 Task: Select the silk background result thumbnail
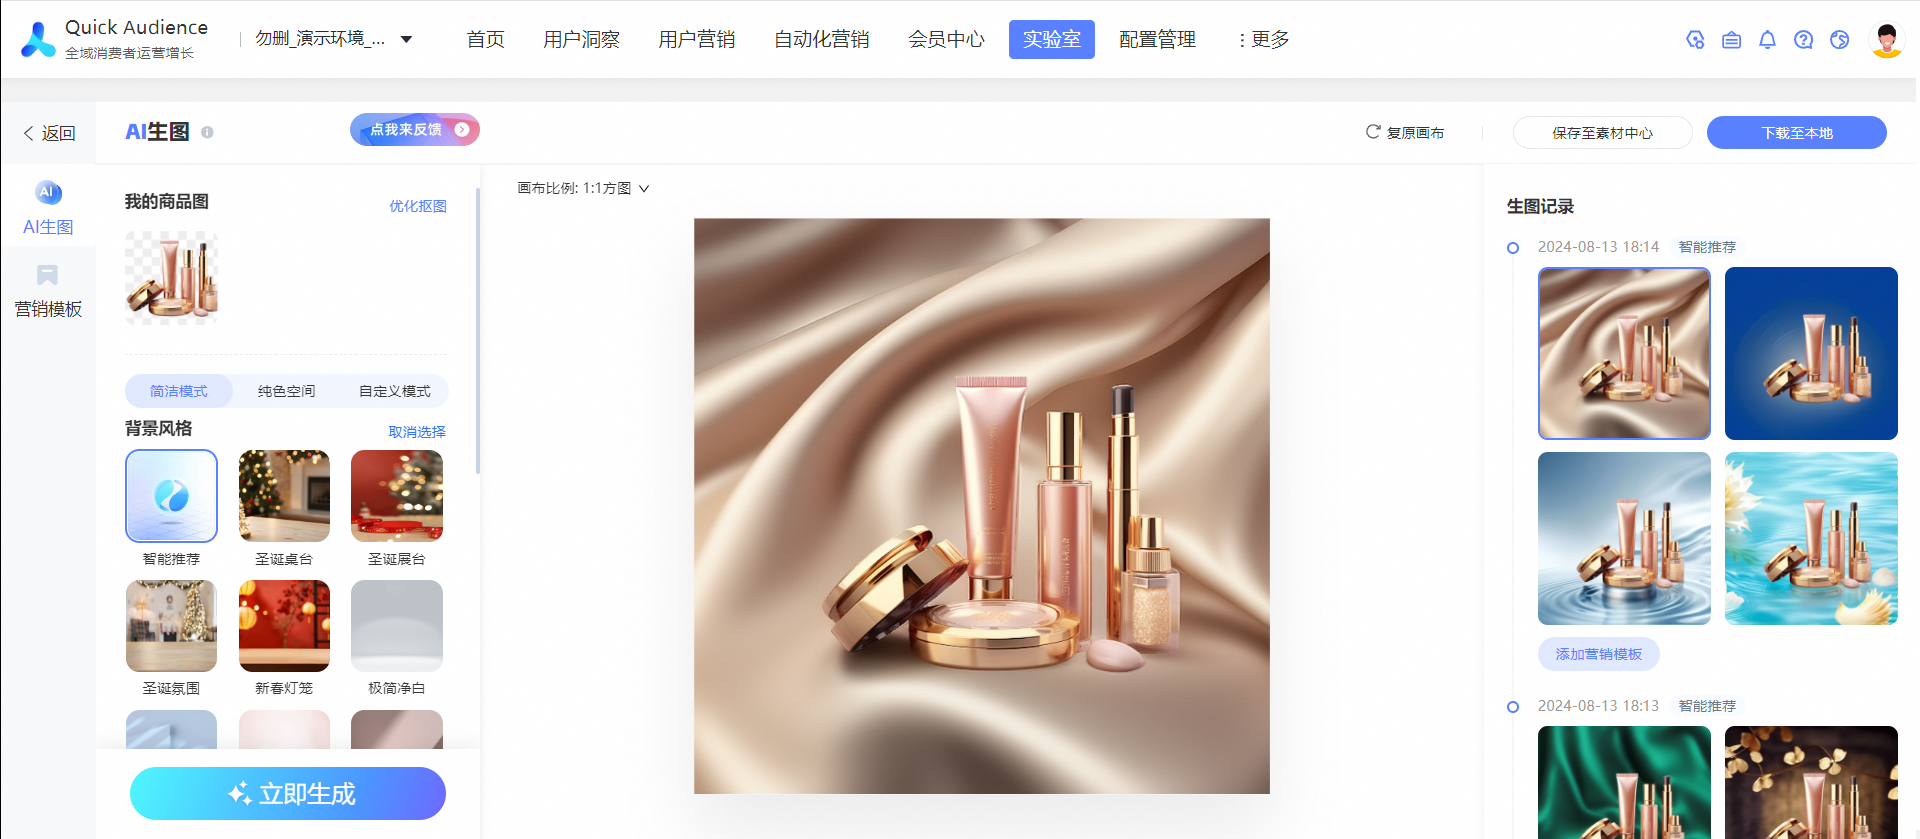coord(1624,353)
